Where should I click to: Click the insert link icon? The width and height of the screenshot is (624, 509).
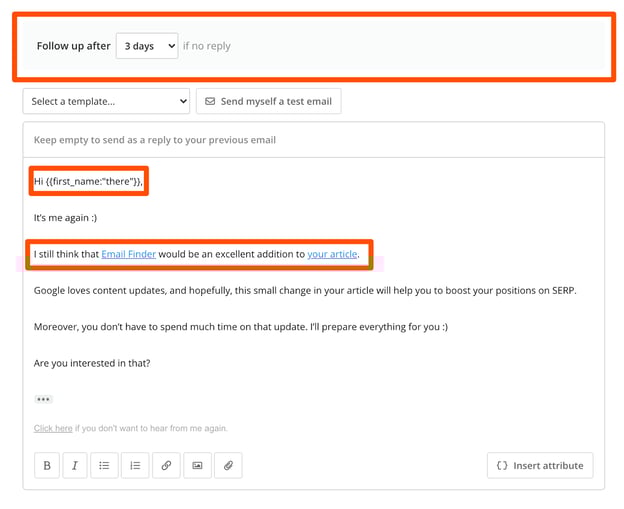coord(166,466)
